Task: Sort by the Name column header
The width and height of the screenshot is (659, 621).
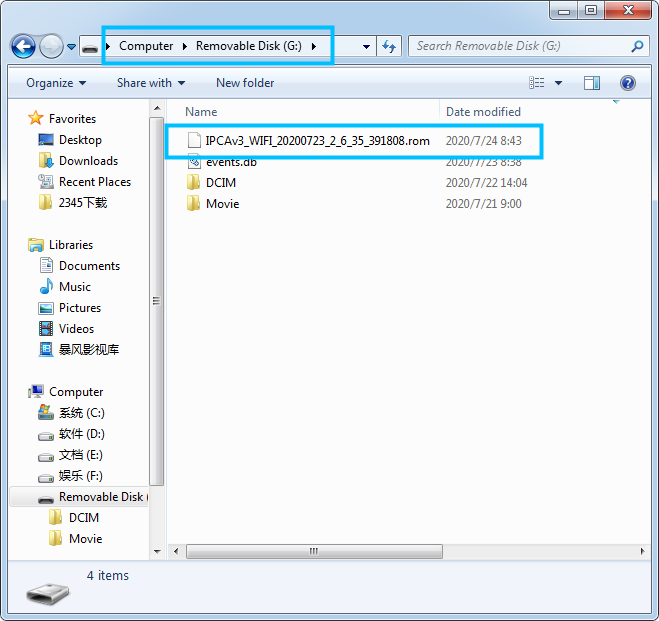Action: coord(201,112)
